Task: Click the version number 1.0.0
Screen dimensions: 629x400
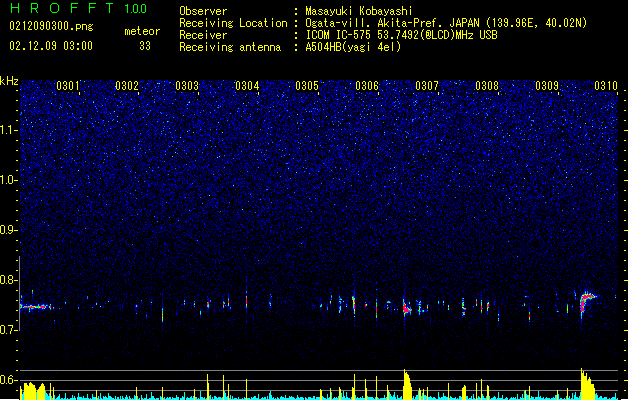Action: pos(135,8)
